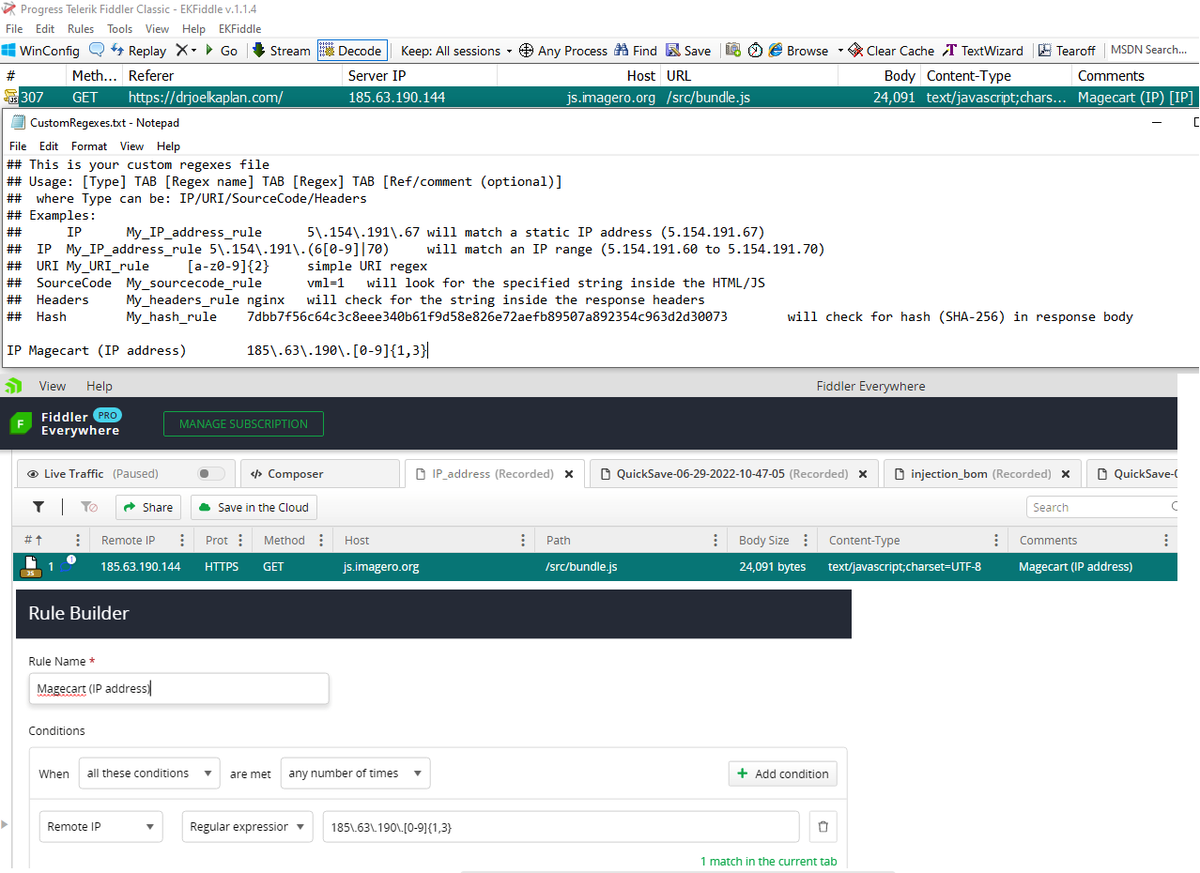Open the Browse dropdown arrow
Screen dimensions: 1200x873
[838, 50]
